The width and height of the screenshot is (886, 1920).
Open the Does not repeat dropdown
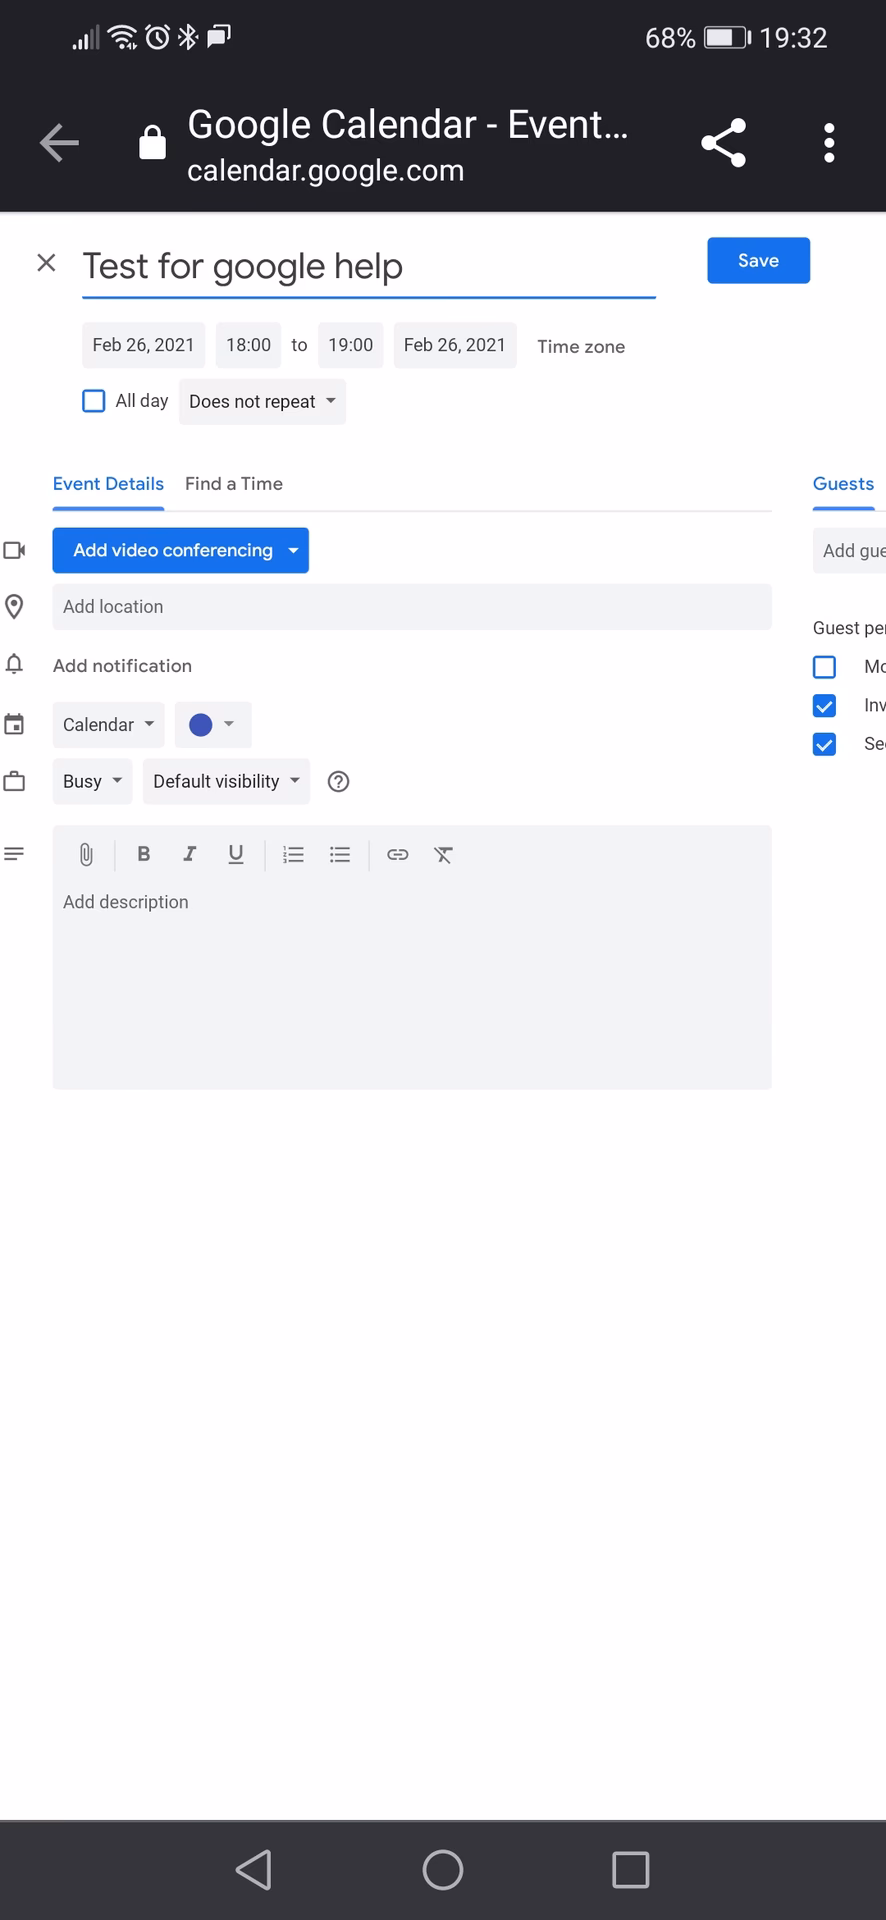262,402
